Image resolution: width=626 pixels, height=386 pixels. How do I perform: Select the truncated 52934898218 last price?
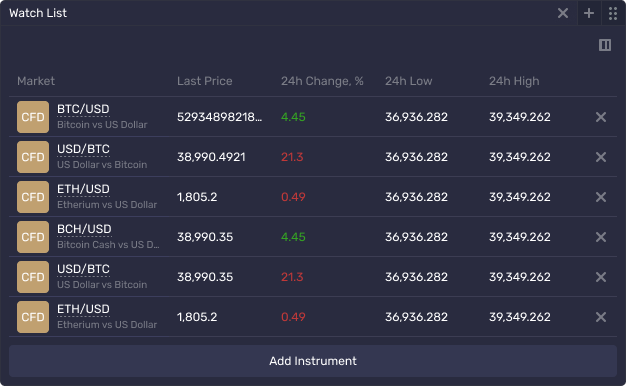[220, 117]
